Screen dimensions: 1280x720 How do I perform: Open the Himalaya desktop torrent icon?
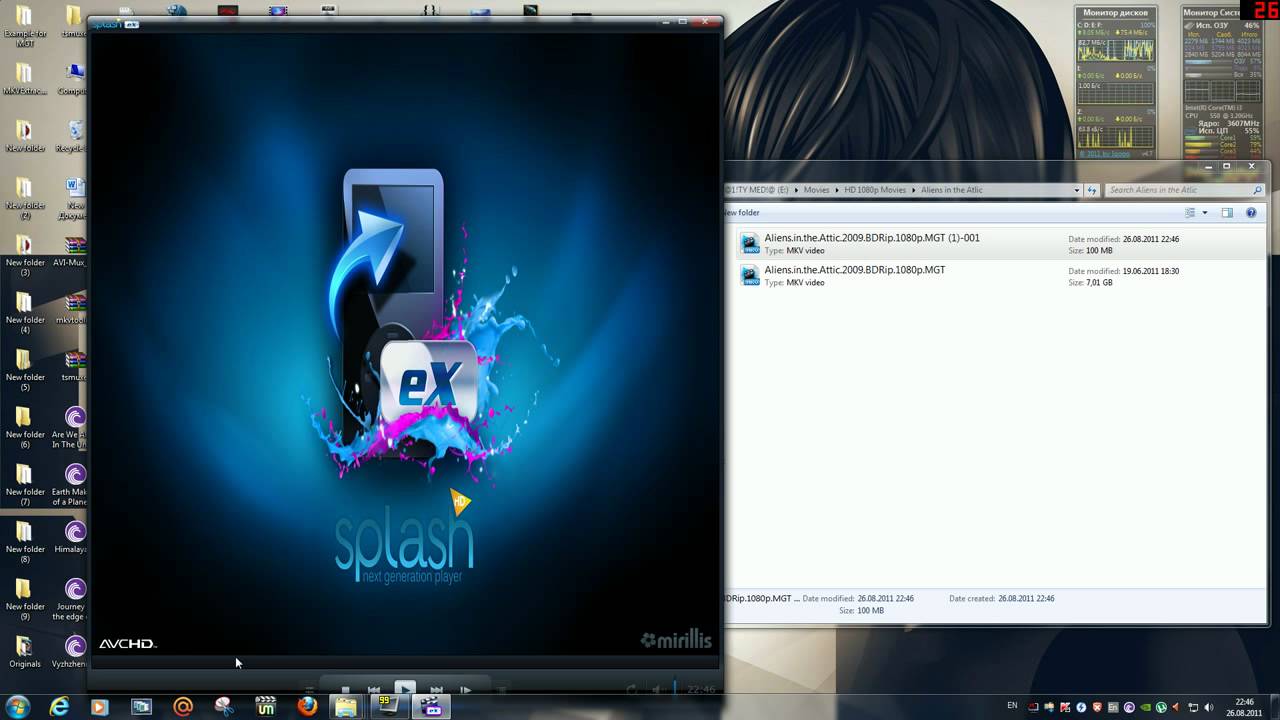click(x=73, y=538)
